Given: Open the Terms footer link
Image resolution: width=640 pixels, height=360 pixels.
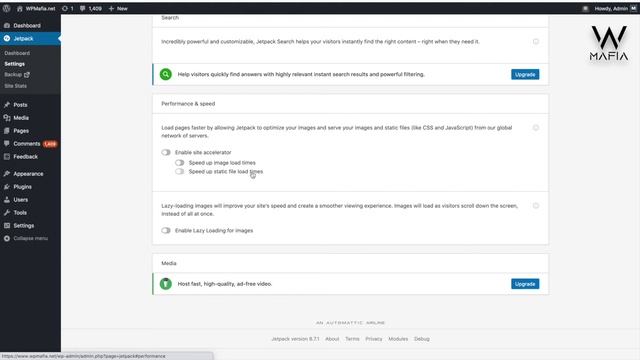Looking at the screenshot, I should pyautogui.click(x=352, y=339).
